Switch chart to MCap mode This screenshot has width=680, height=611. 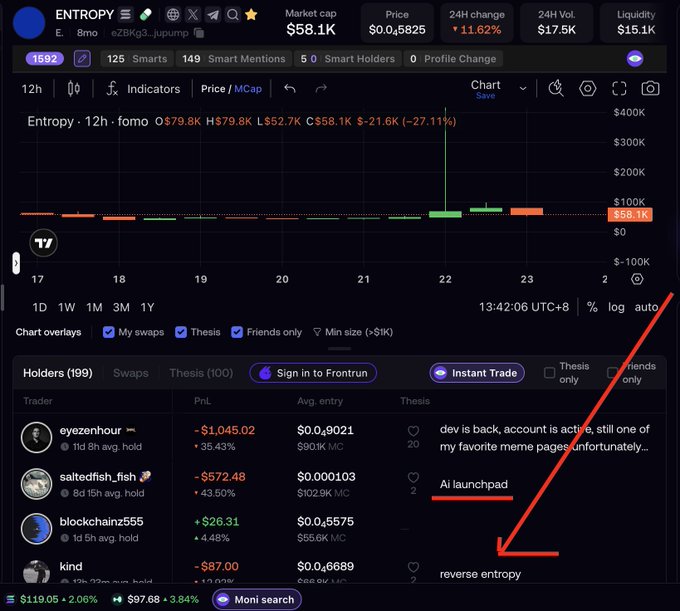point(248,89)
